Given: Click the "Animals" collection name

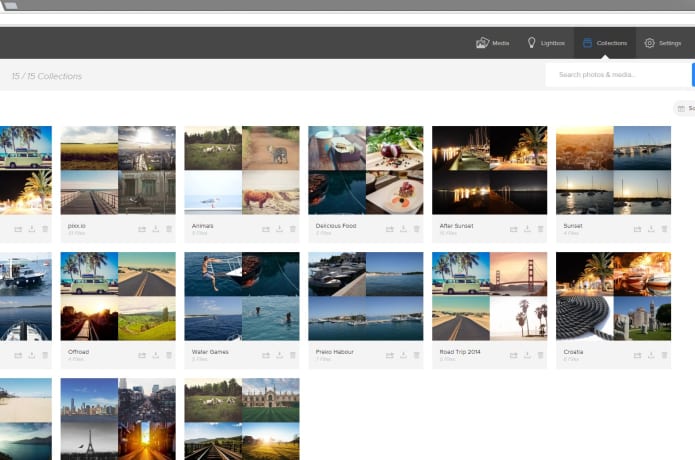Looking at the screenshot, I should 203,226.
